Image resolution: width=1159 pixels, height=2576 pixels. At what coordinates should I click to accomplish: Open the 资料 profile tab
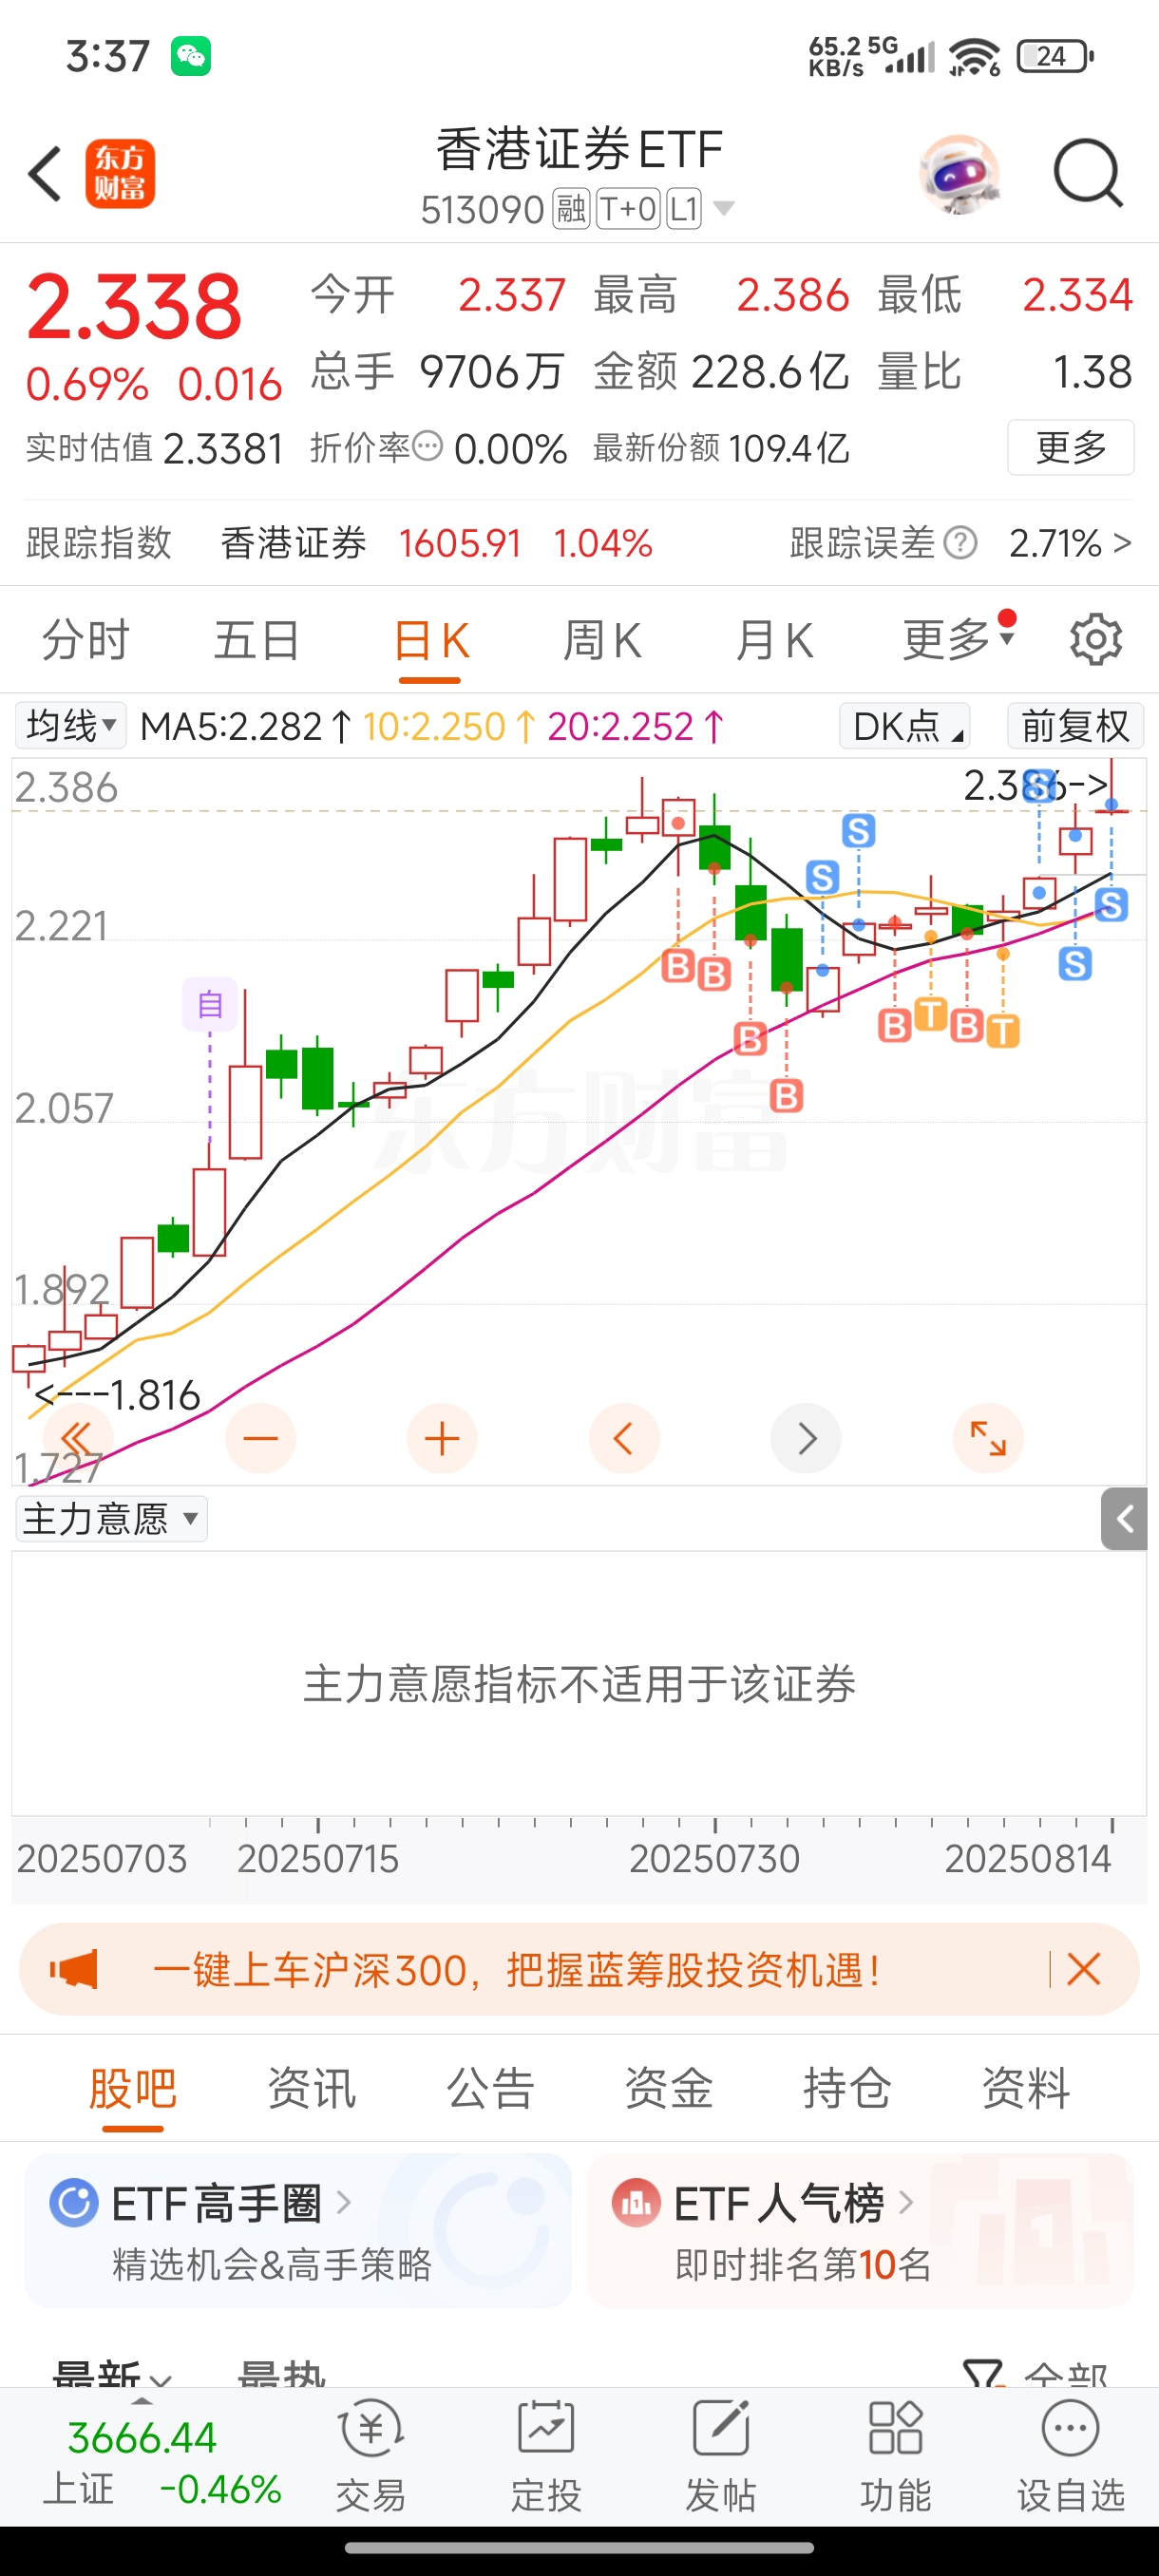tap(1026, 2088)
